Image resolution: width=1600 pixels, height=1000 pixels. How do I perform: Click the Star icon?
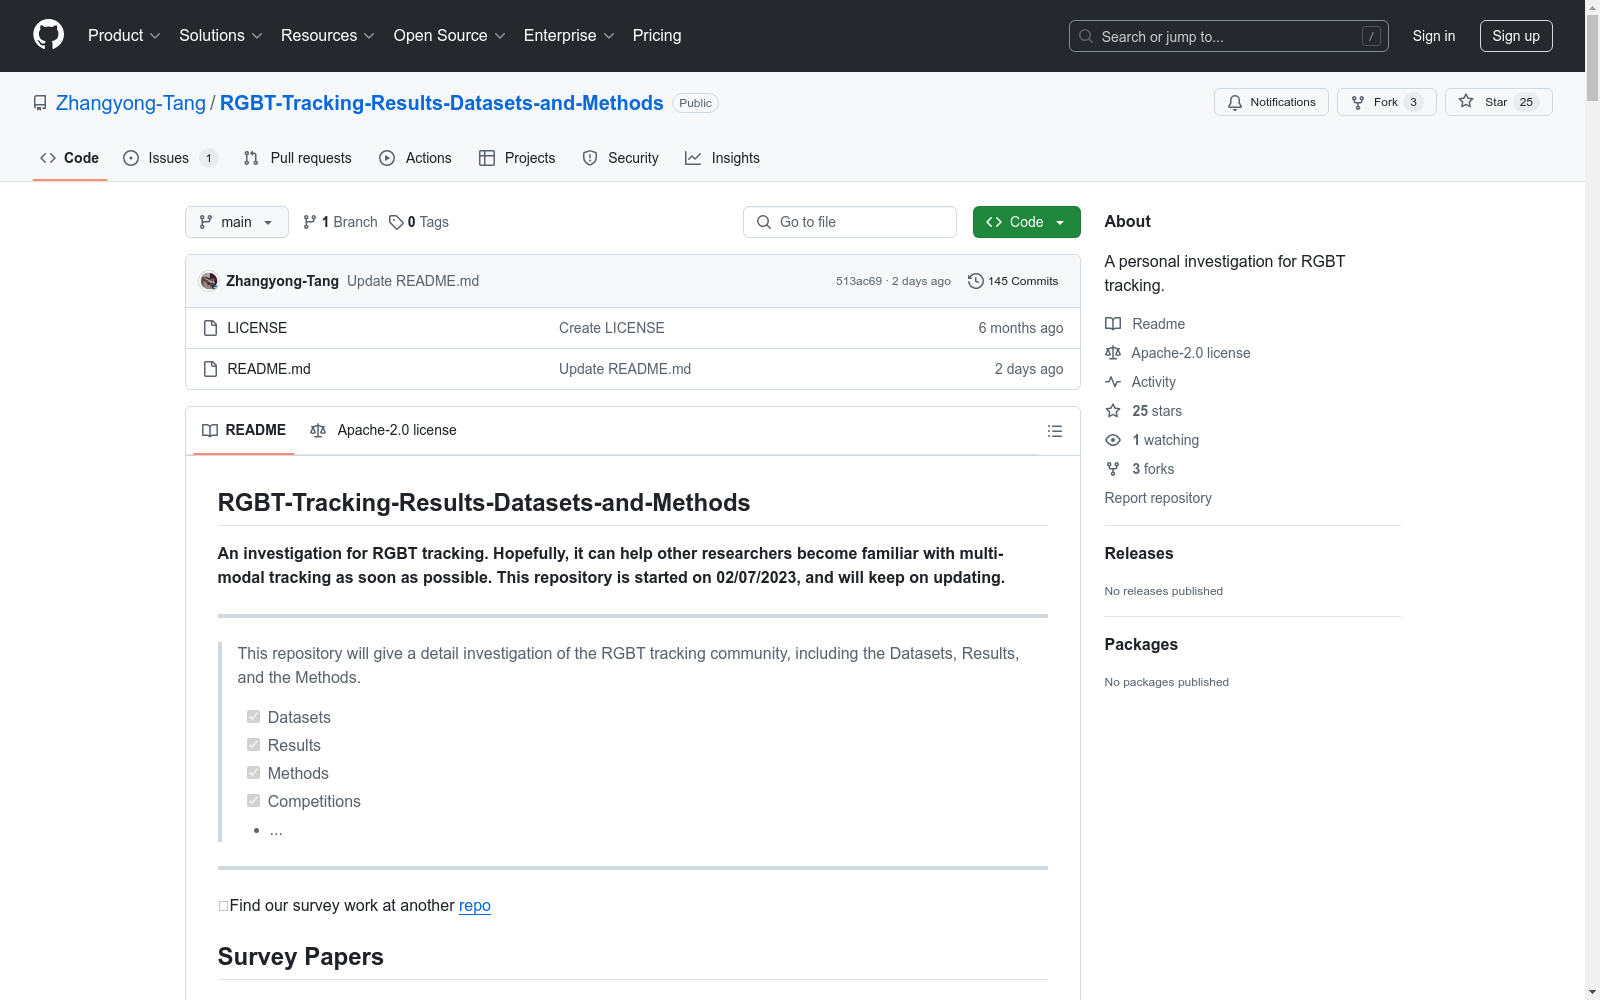[1466, 101]
